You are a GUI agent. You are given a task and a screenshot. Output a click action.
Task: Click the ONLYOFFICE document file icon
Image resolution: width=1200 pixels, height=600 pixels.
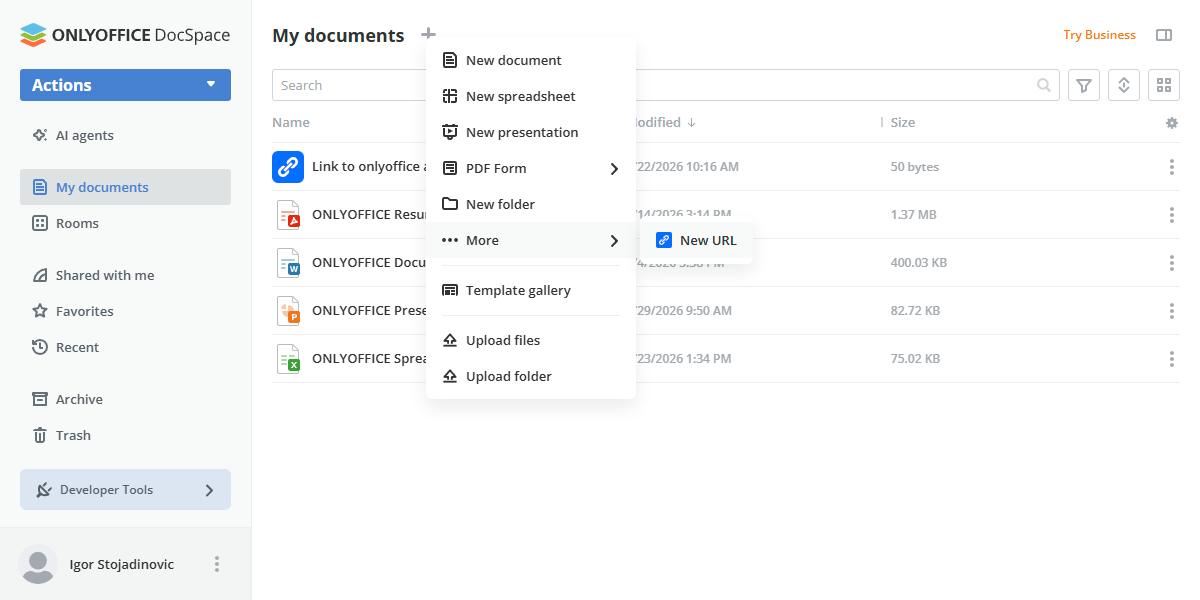click(288, 263)
